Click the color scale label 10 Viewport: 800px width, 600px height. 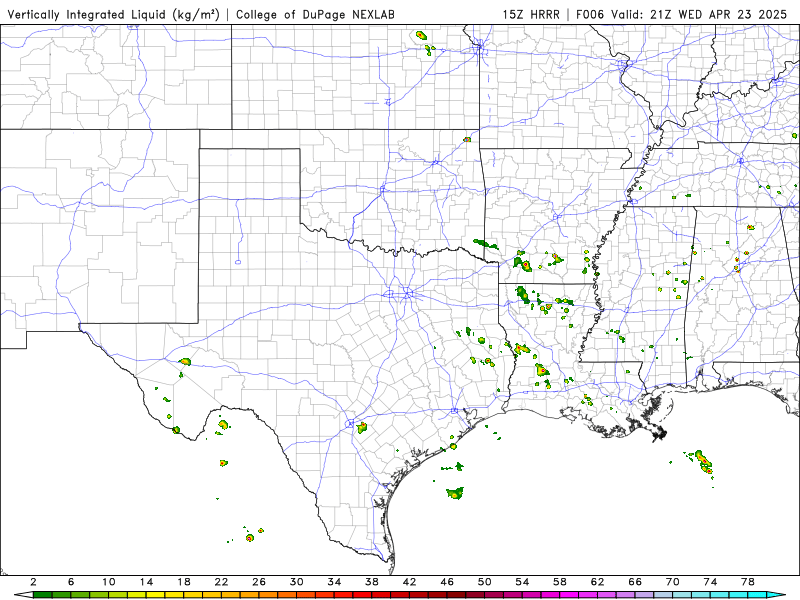pos(109,582)
